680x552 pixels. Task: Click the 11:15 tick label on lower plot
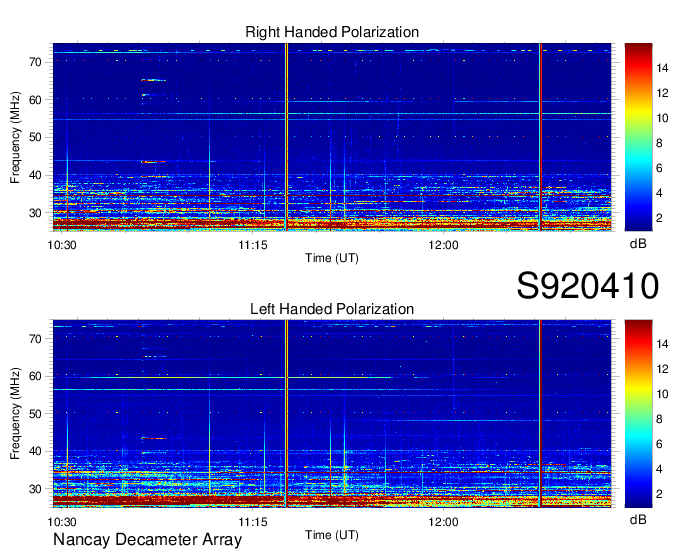(x=253, y=522)
